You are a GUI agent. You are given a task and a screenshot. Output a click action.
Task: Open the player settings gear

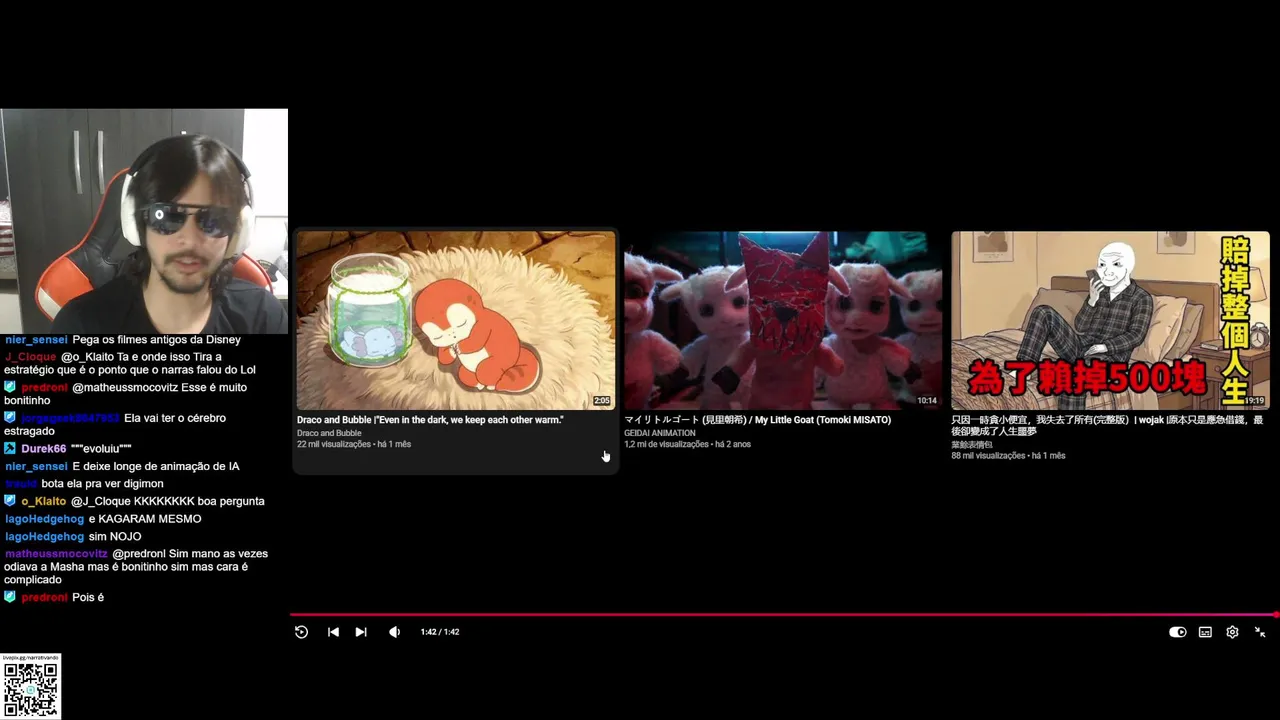[1232, 632]
